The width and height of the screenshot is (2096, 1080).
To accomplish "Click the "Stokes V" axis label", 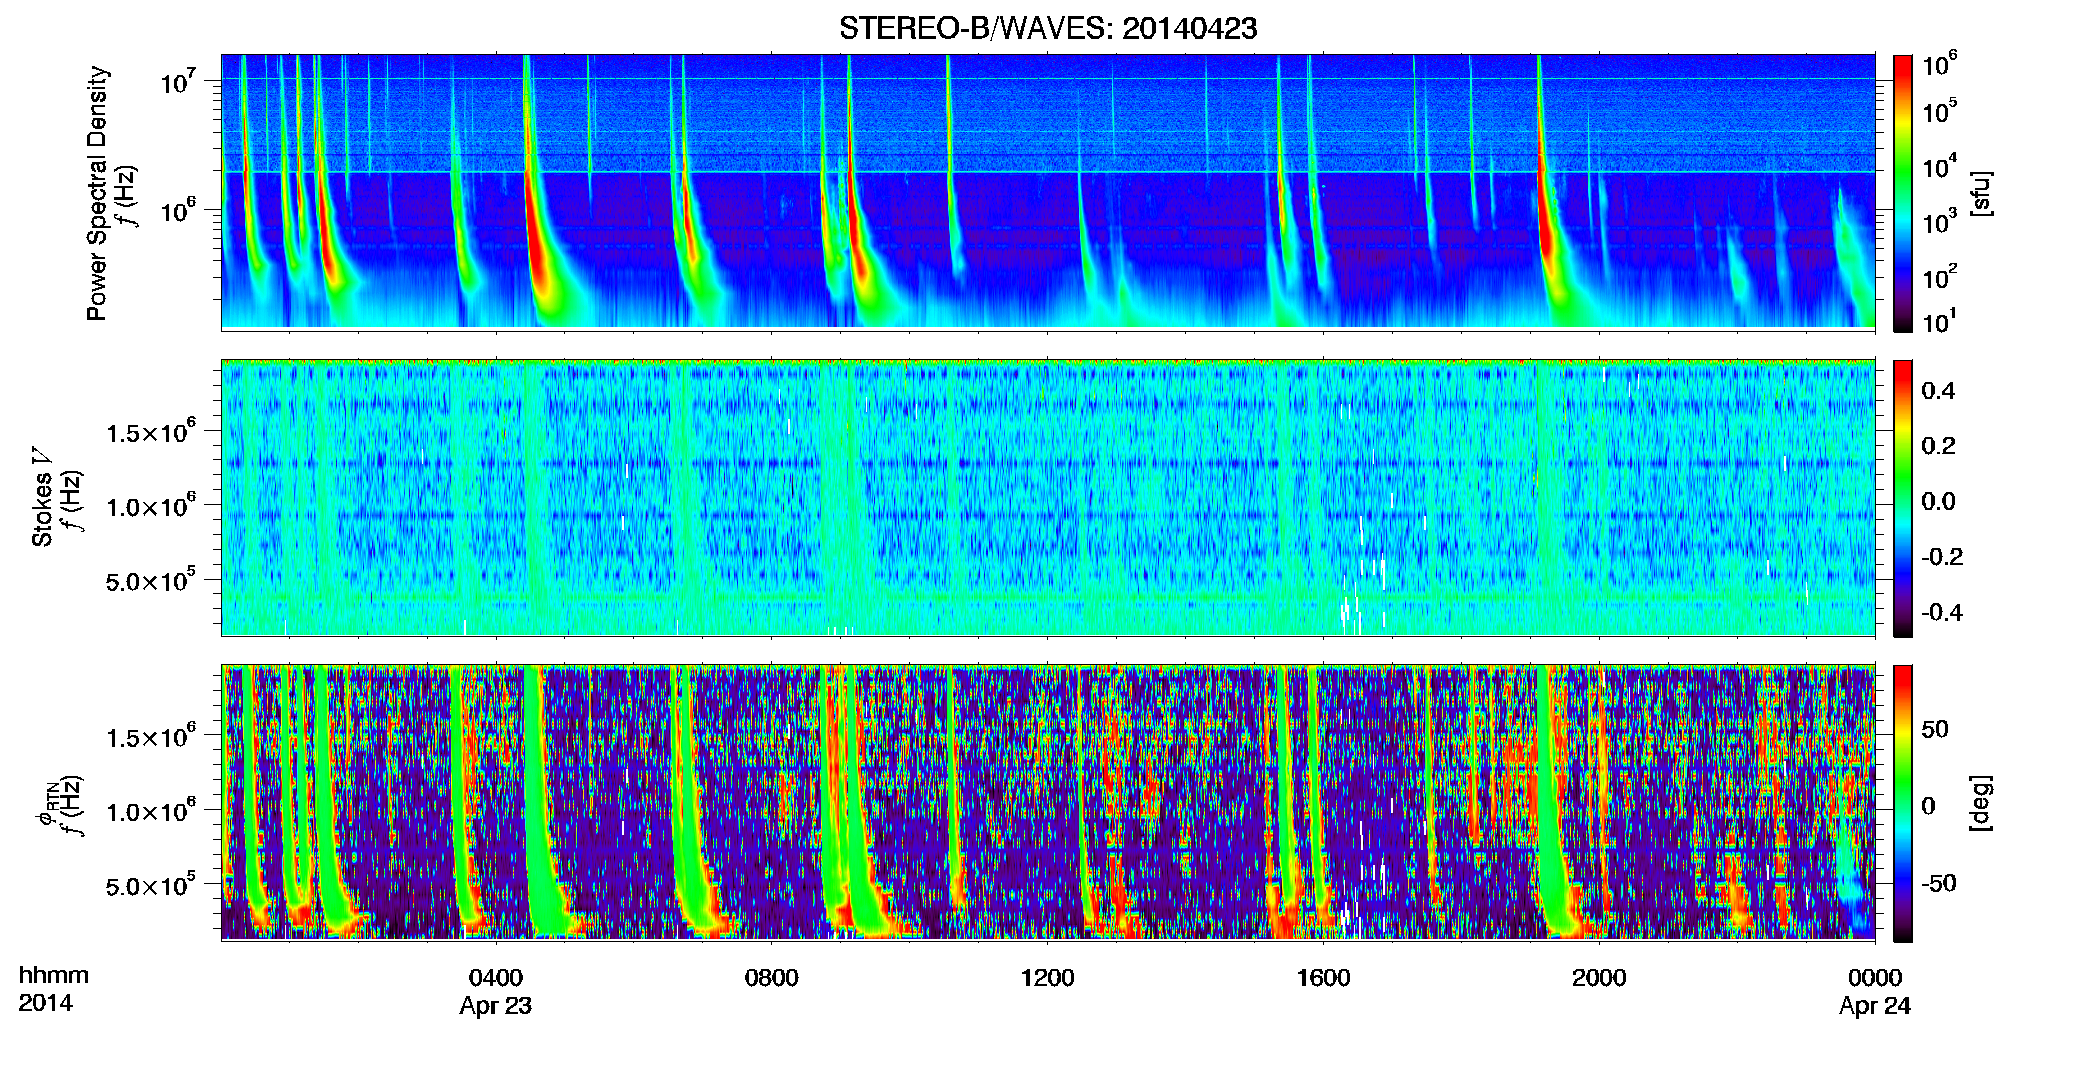I will [43, 497].
